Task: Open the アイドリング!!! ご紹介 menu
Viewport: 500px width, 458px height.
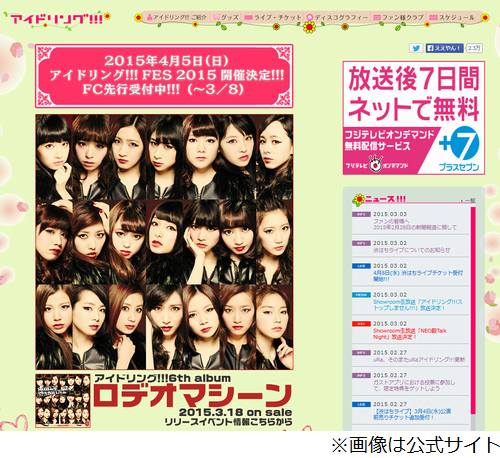Action: pyautogui.click(x=177, y=17)
